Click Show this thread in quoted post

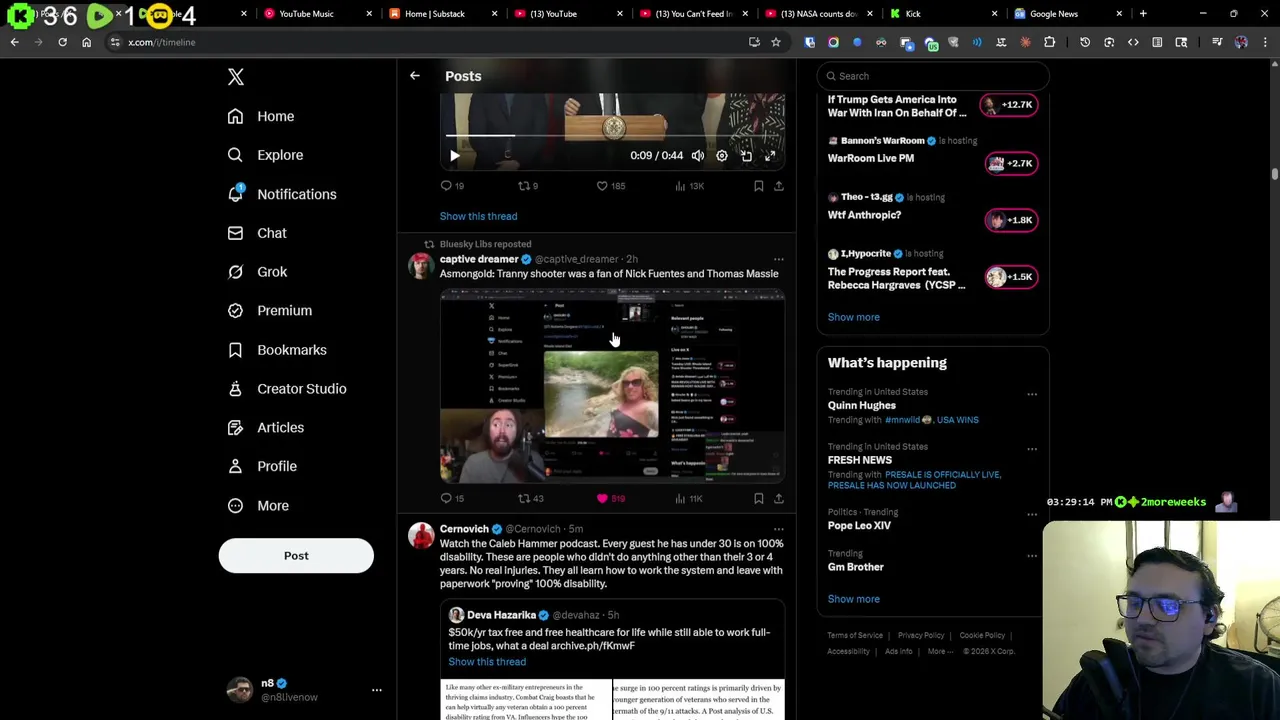coord(487,662)
